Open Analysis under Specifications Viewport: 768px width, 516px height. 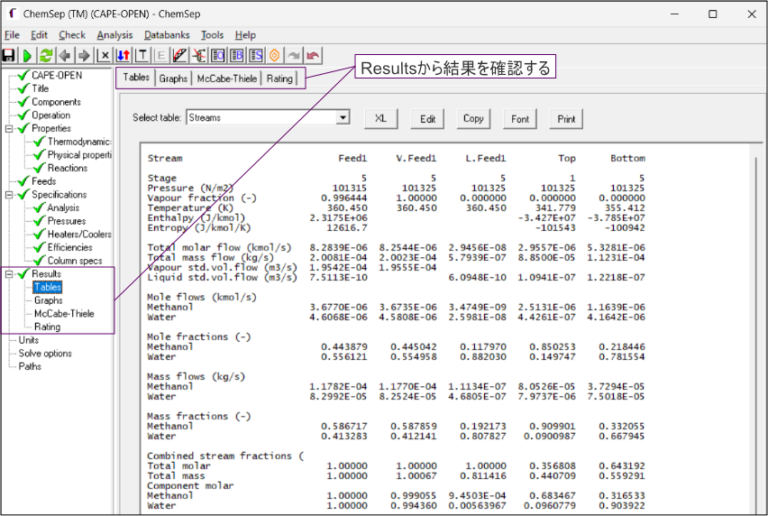click(x=63, y=208)
